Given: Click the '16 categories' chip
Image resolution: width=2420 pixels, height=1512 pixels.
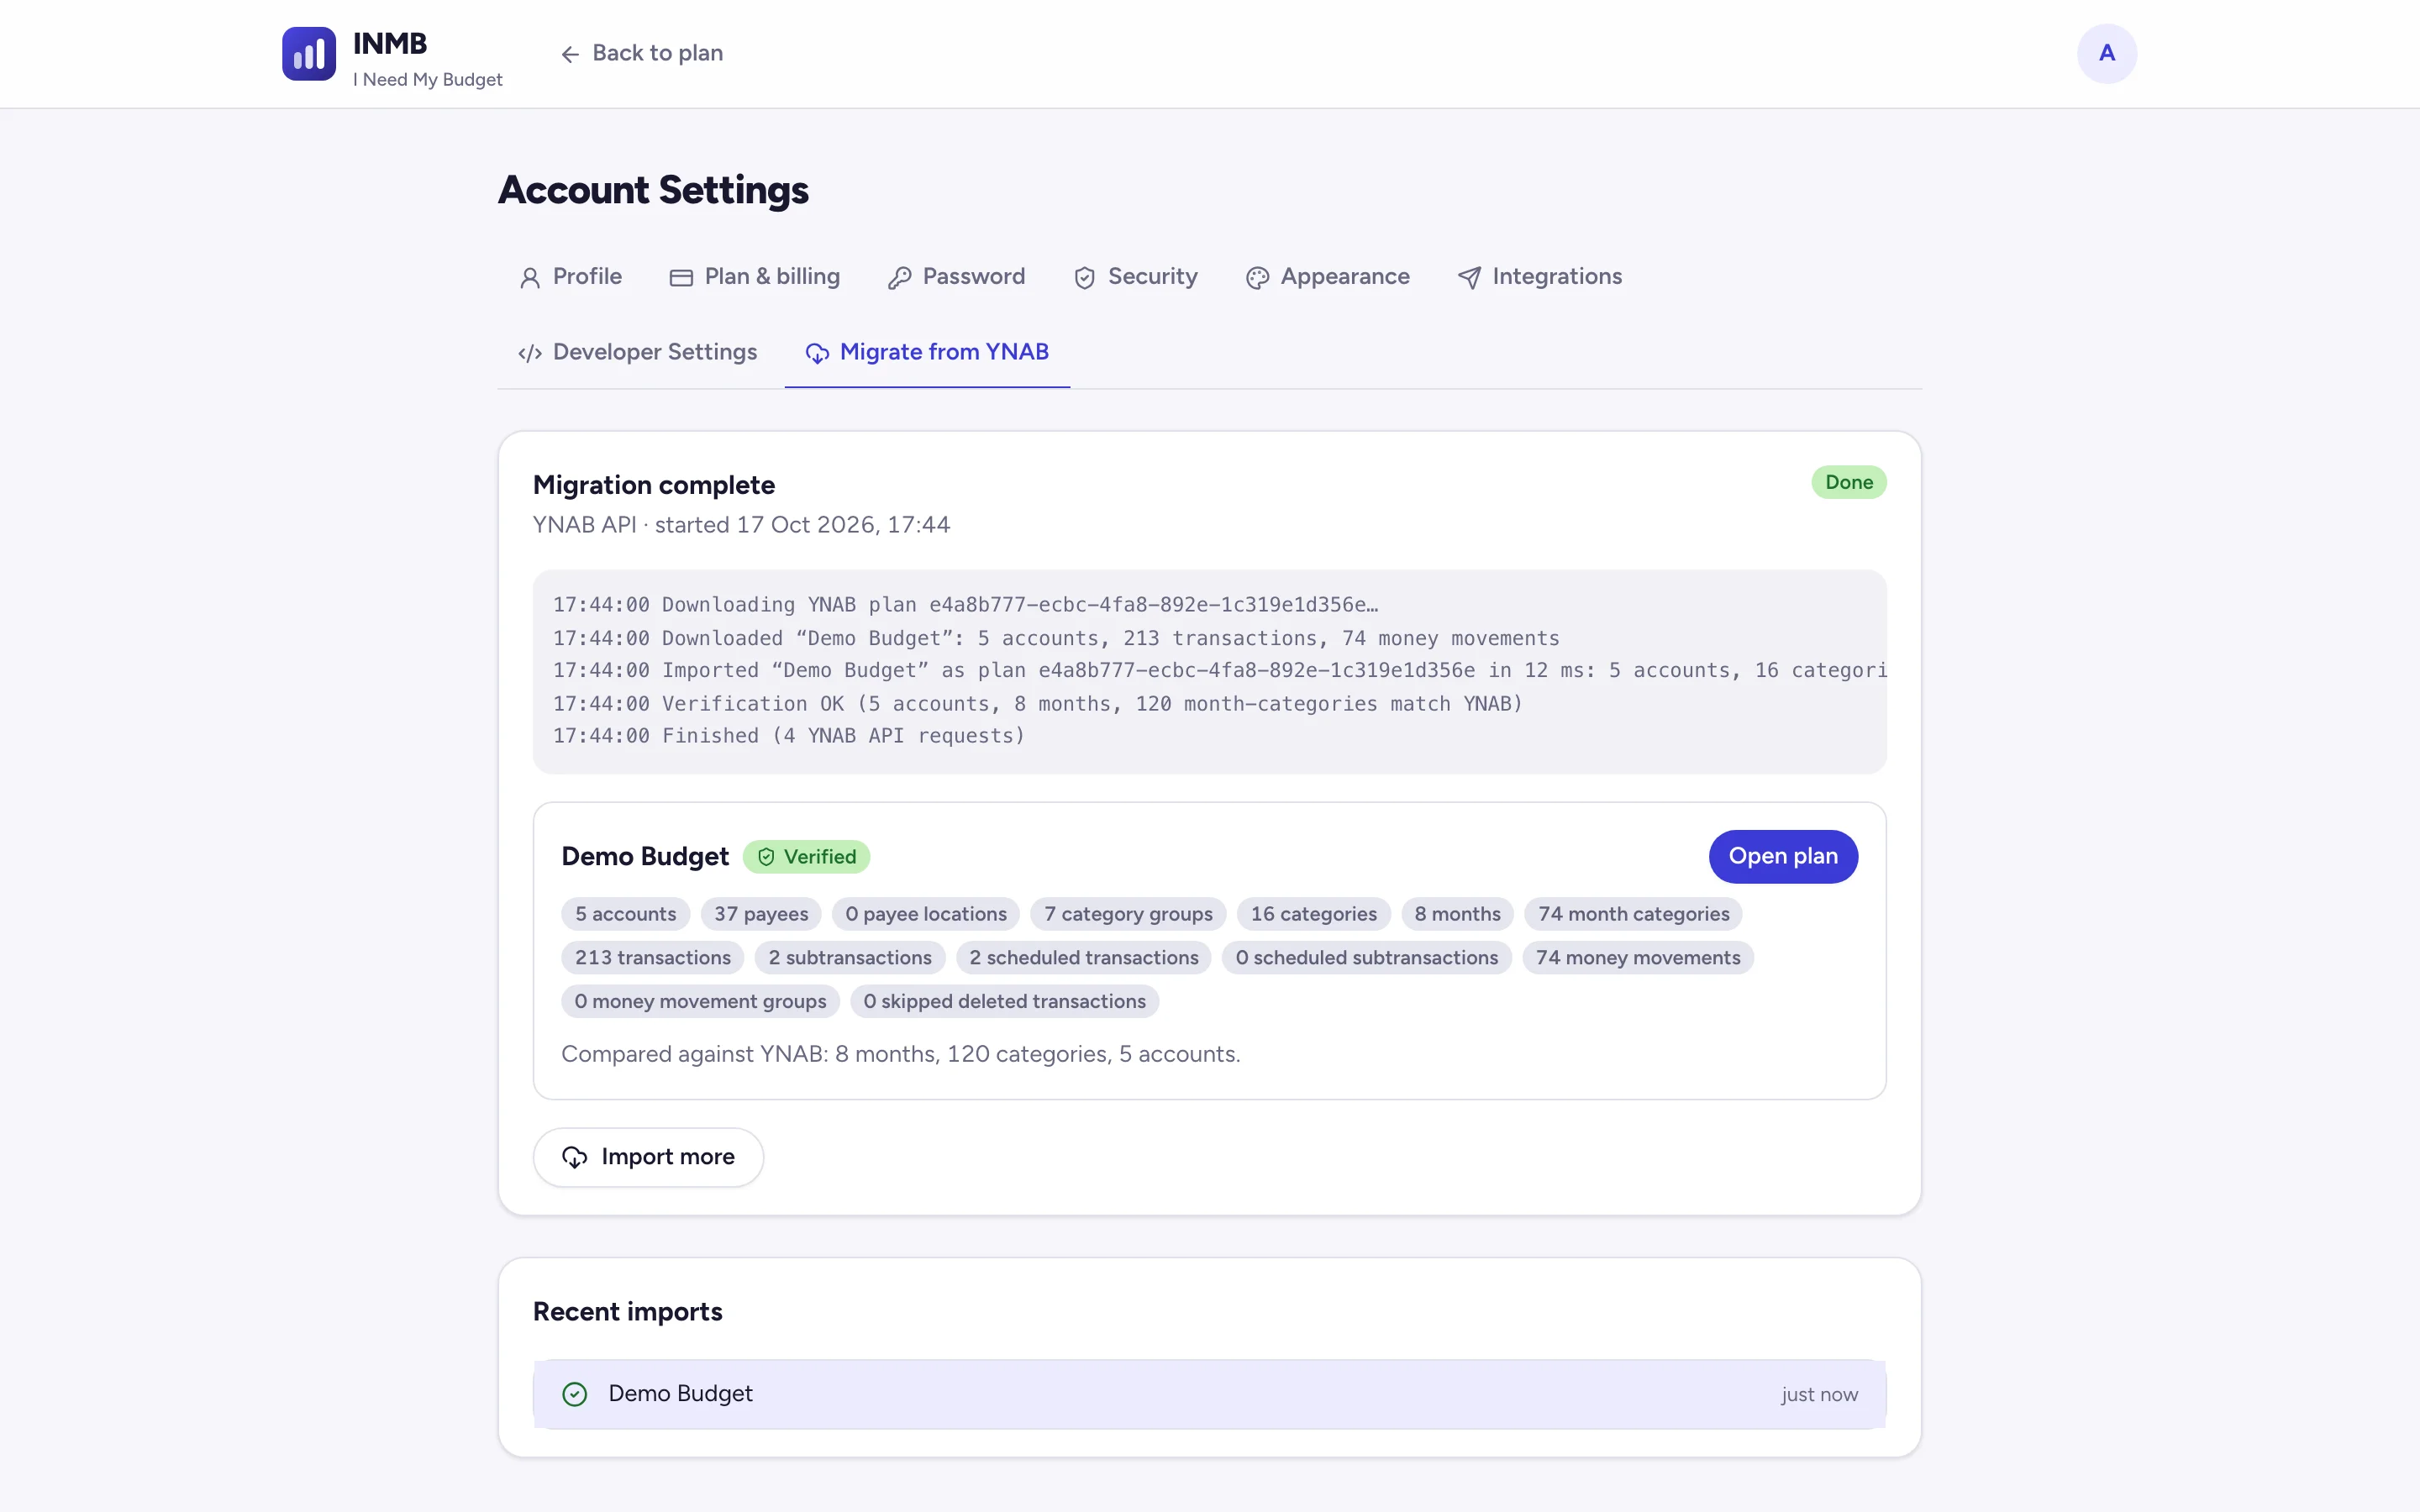Looking at the screenshot, I should coord(1313,914).
